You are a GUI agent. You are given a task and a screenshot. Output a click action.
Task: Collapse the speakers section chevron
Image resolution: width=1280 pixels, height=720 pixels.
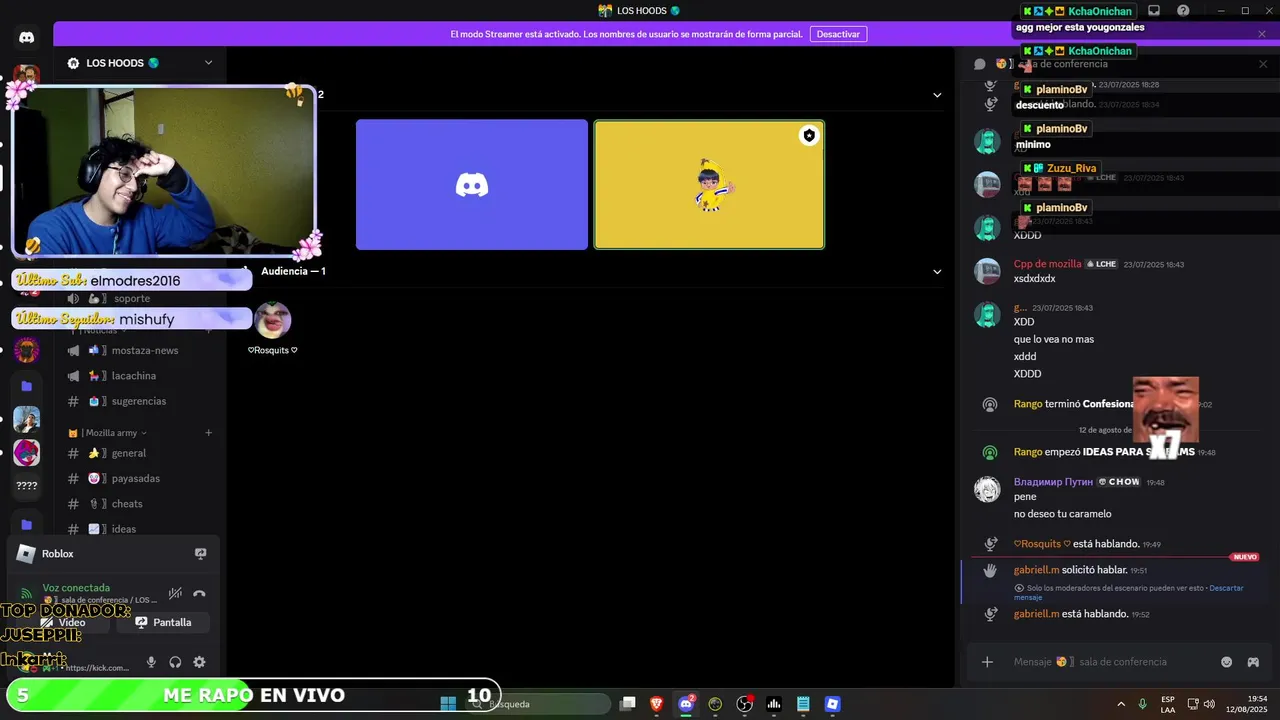[x=937, y=95]
